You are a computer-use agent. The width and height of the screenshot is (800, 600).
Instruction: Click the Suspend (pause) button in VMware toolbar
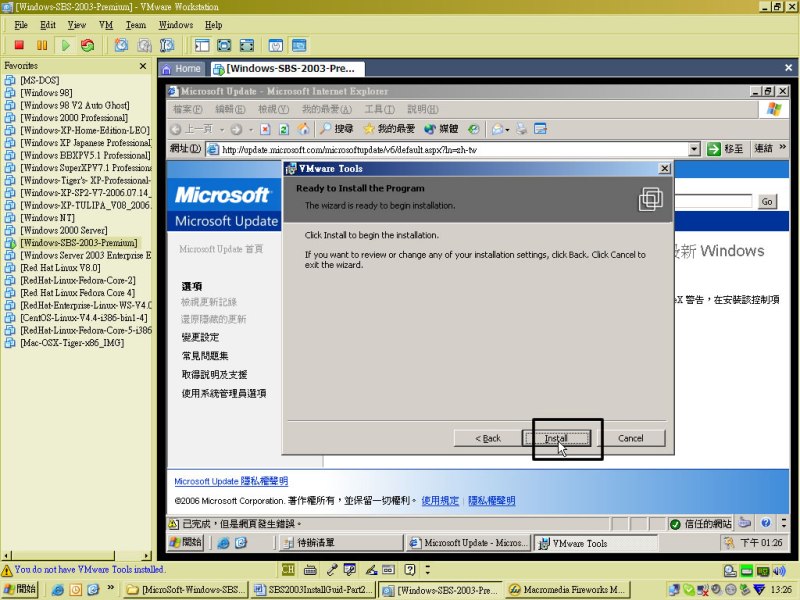pyautogui.click(x=42, y=45)
